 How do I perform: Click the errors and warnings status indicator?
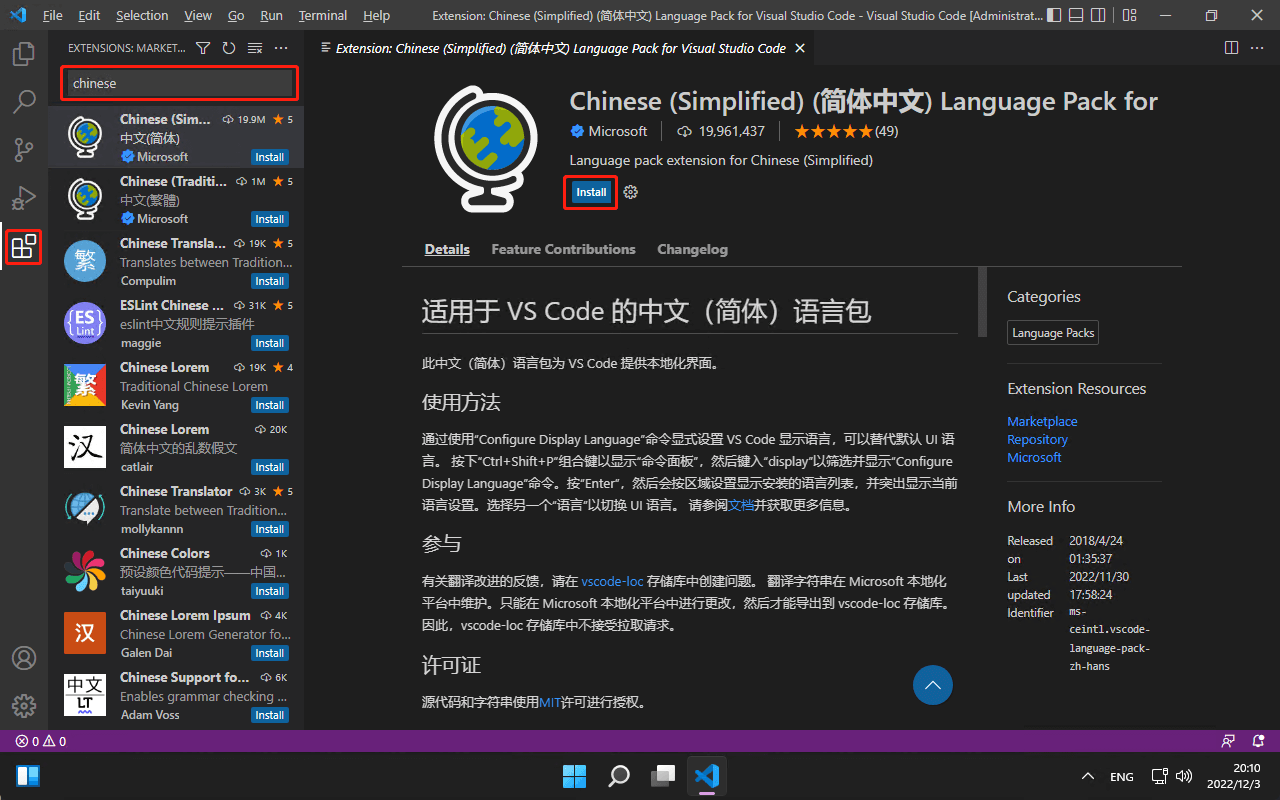pos(41,741)
